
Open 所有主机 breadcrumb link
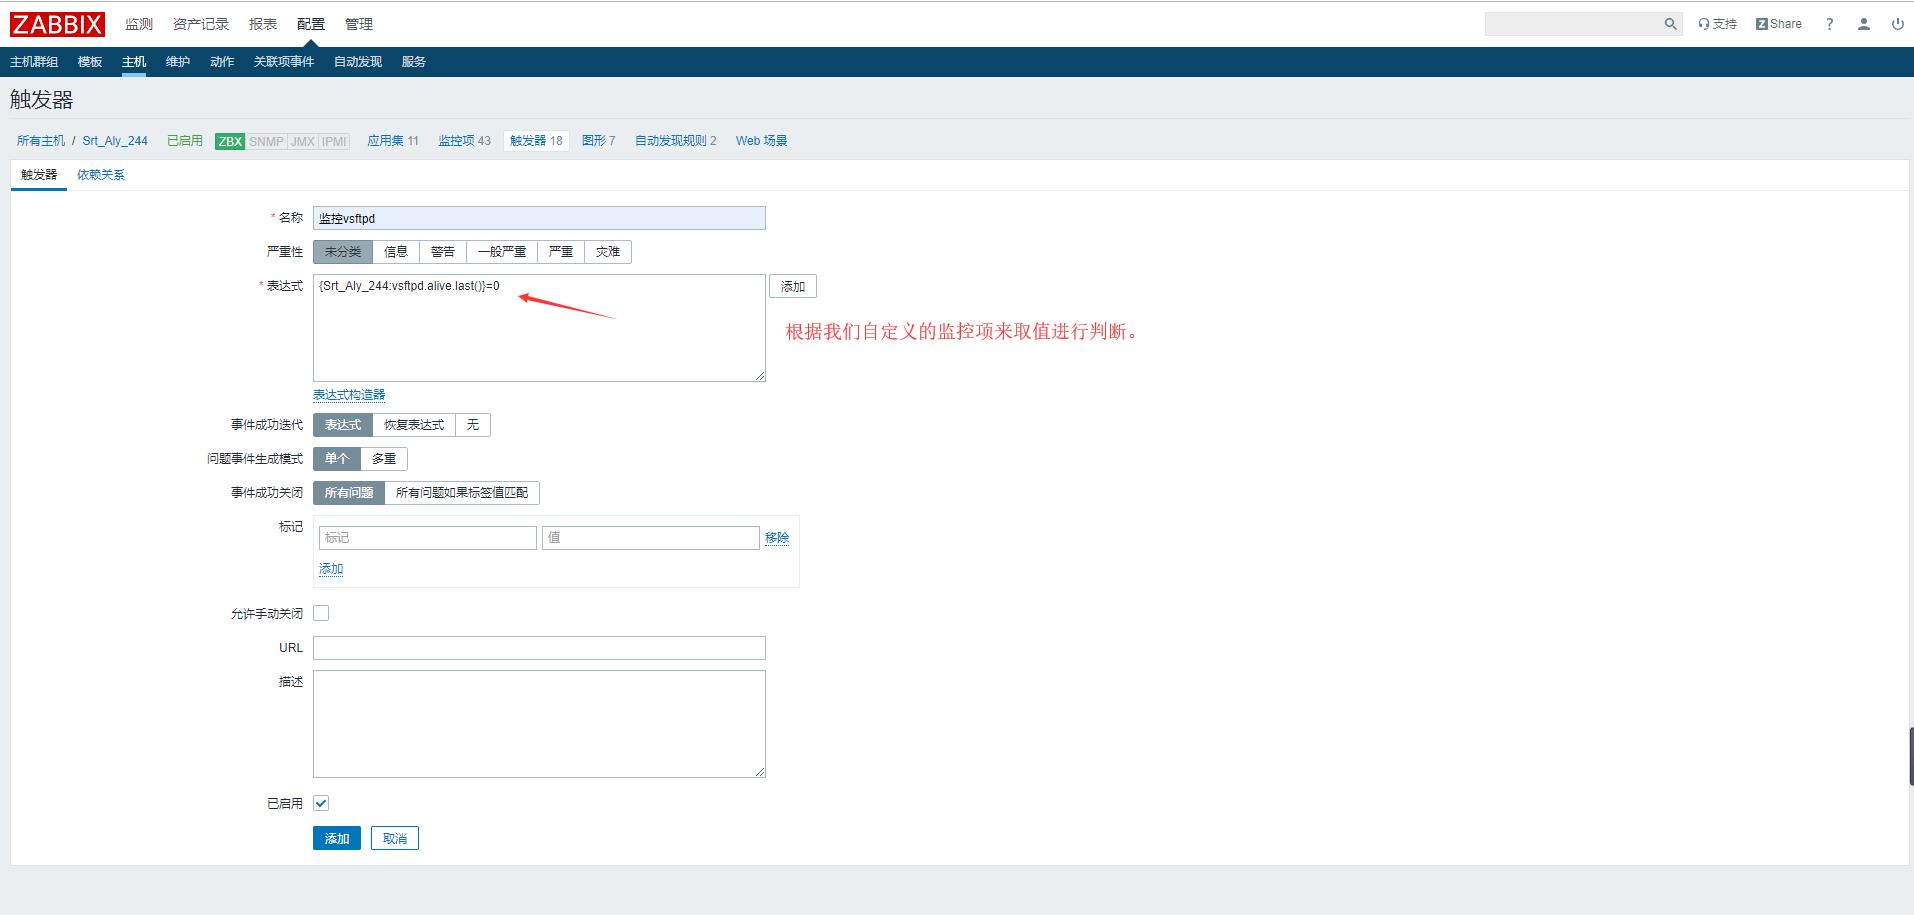click(41, 141)
